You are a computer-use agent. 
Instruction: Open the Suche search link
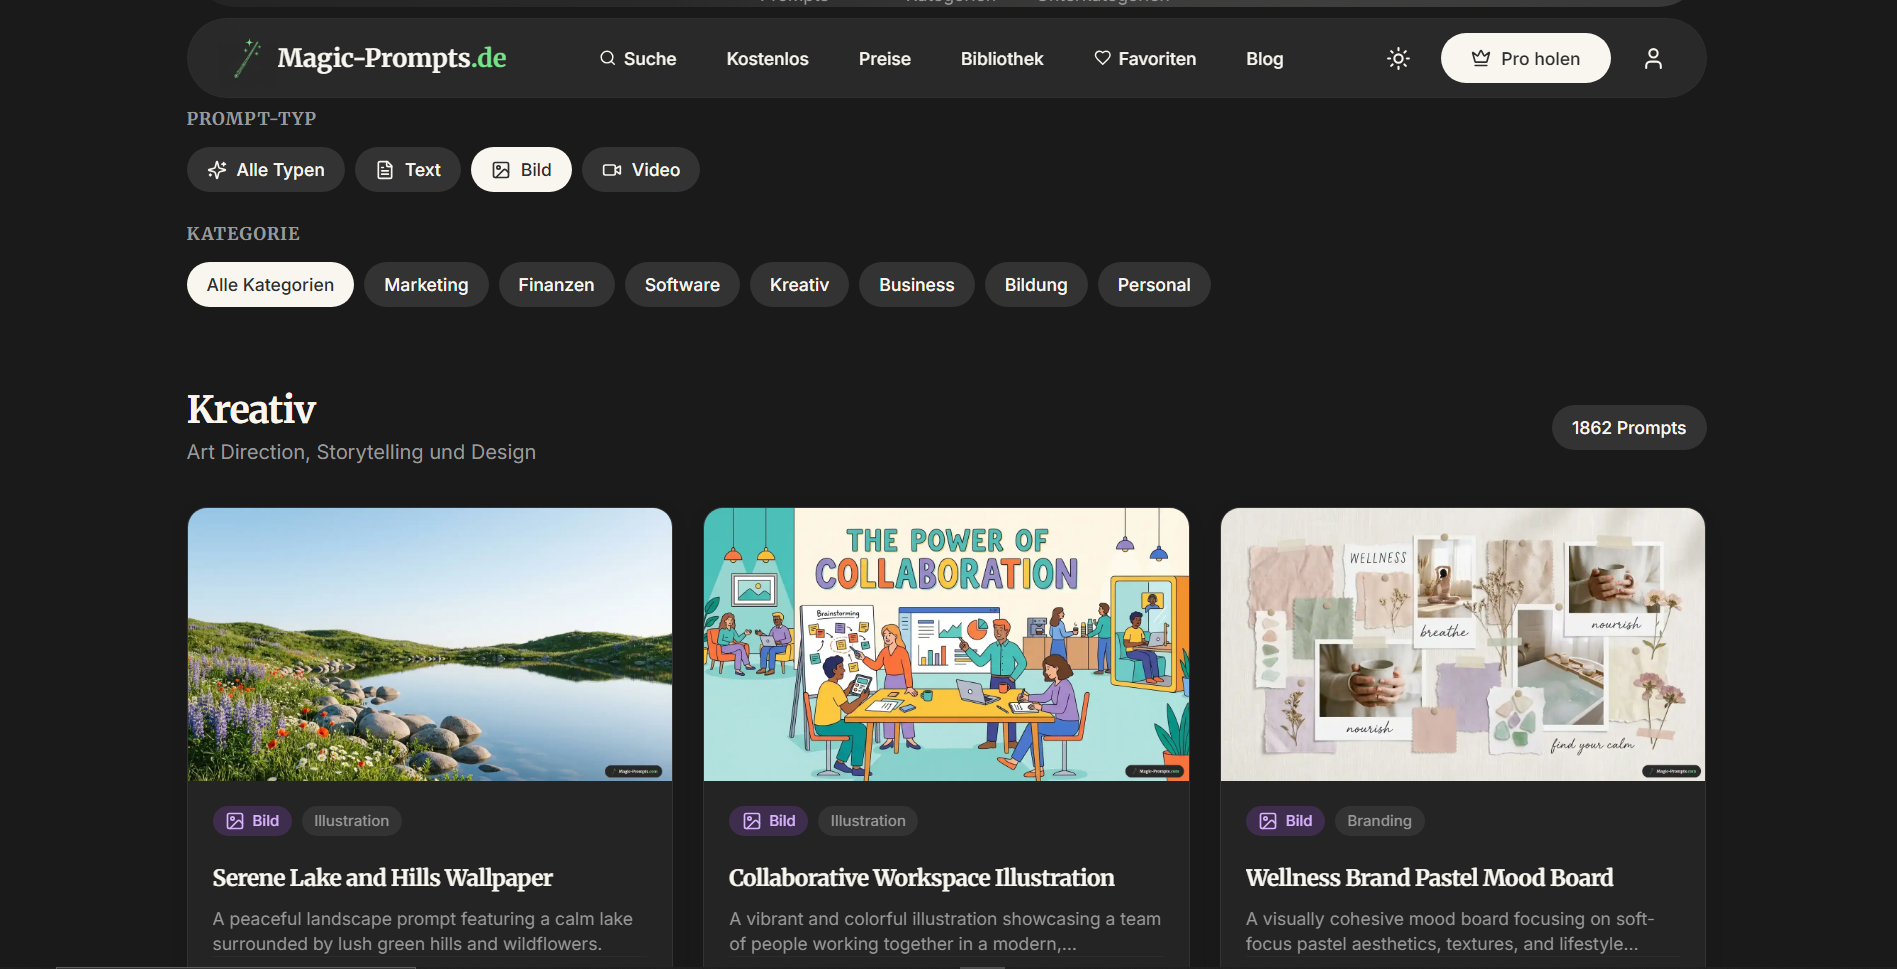point(638,59)
